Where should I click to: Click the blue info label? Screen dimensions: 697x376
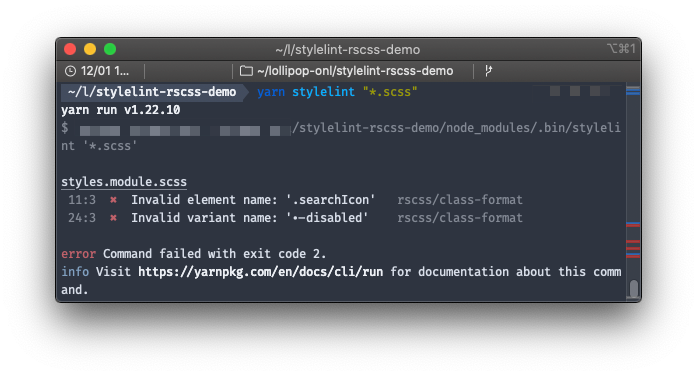point(75,272)
